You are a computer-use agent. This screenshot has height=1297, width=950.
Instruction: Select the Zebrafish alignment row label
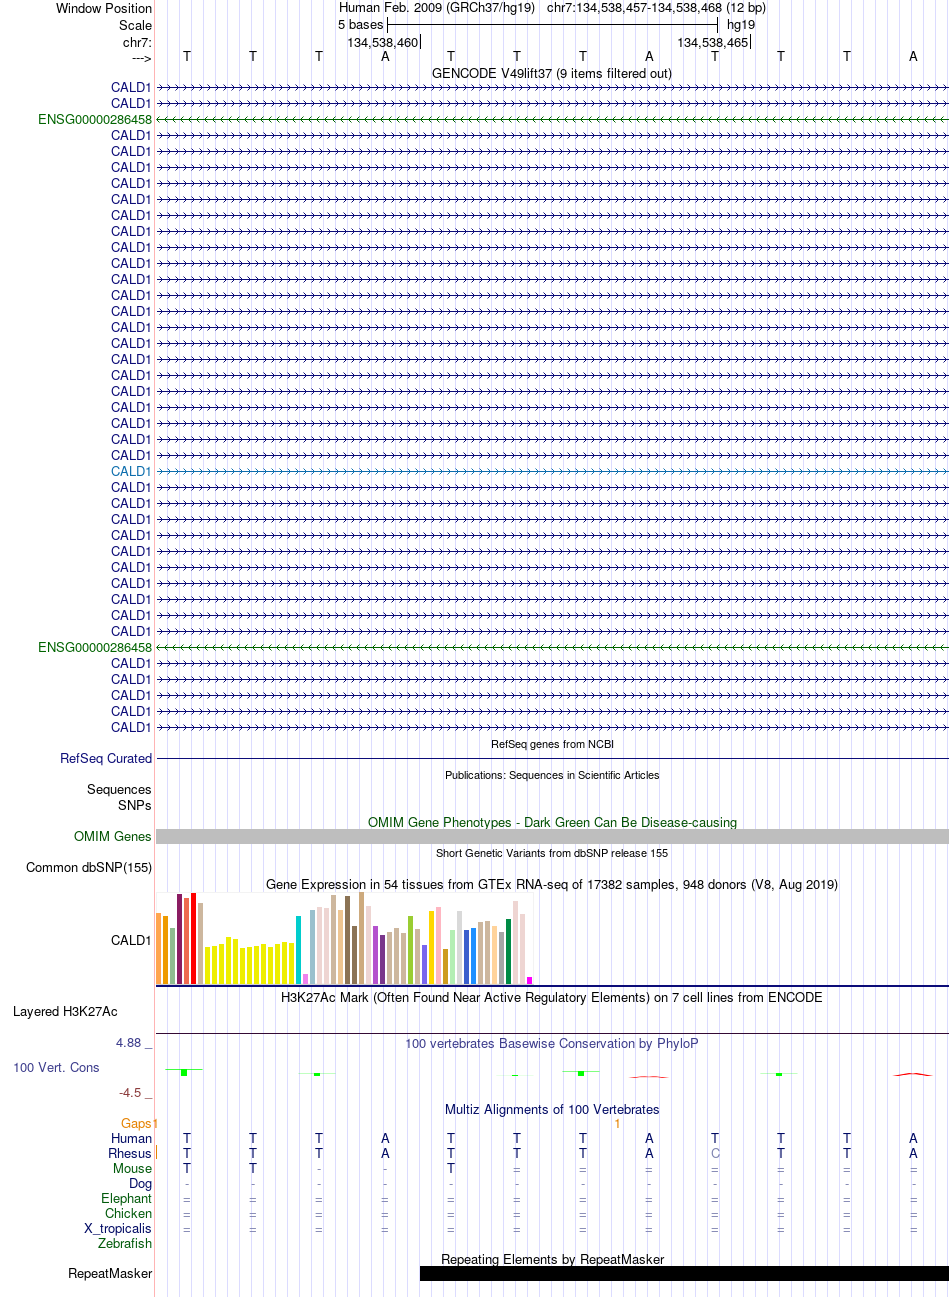coord(125,1243)
